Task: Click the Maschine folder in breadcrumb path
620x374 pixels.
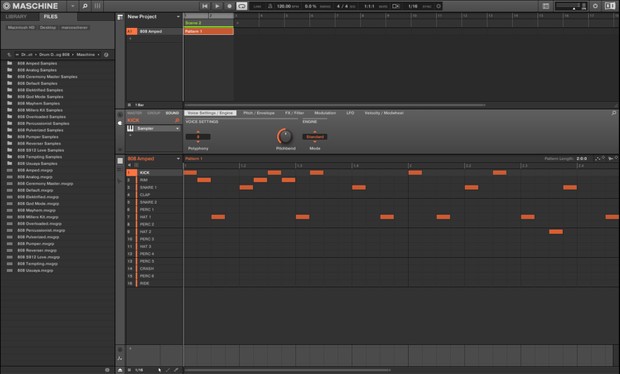Action: click(85, 55)
